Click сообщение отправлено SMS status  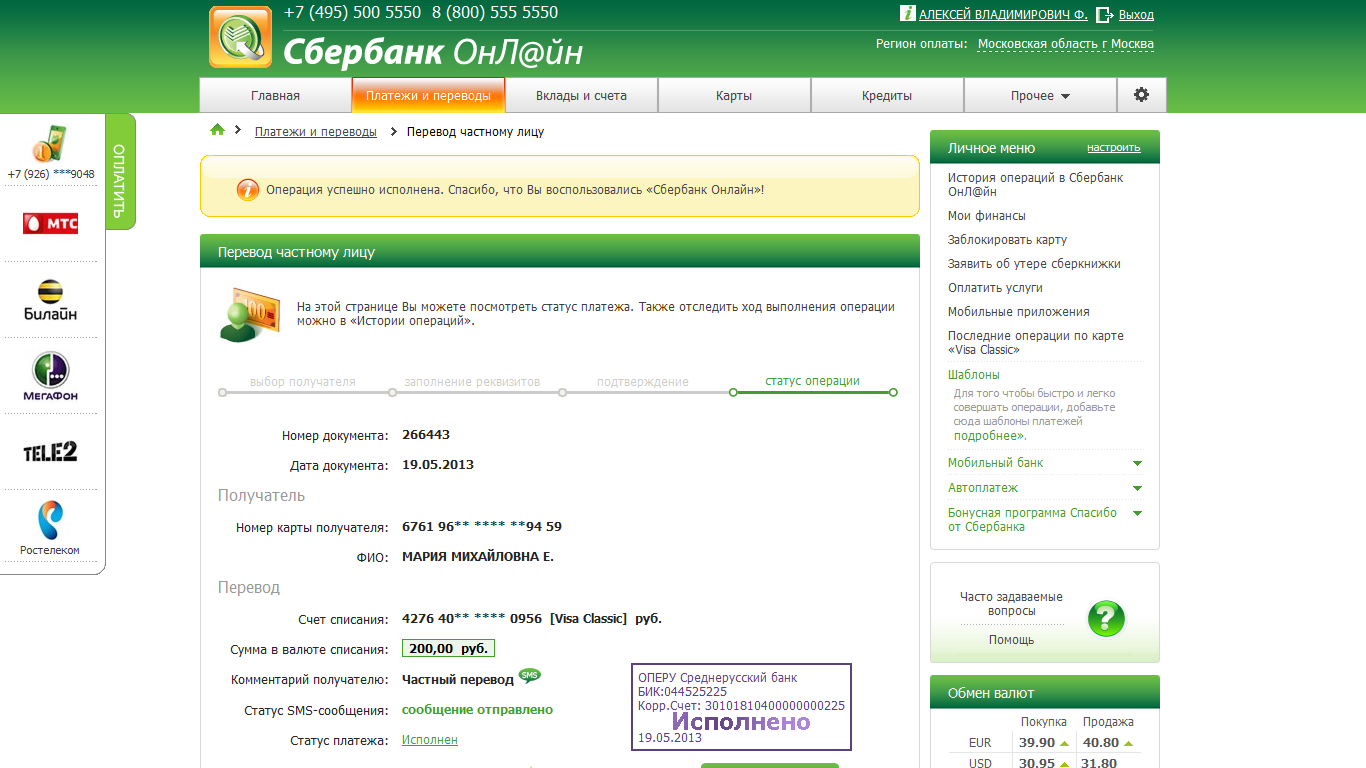pos(477,710)
